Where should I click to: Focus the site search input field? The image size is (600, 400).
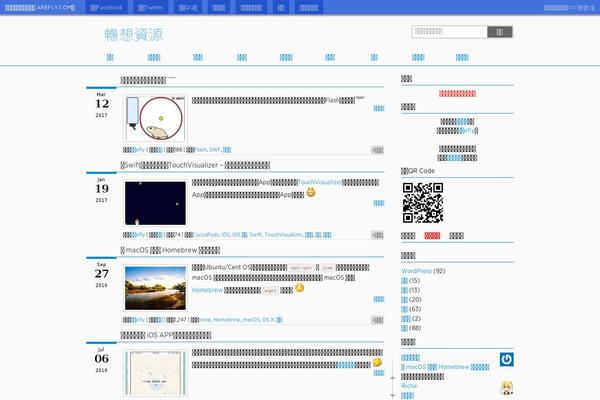449,32
